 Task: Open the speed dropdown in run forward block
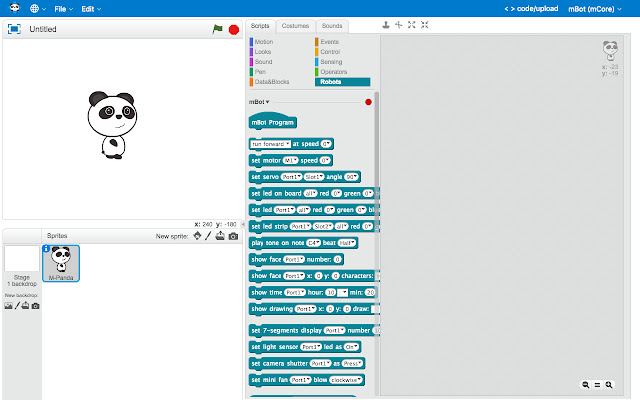[x=326, y=144]
